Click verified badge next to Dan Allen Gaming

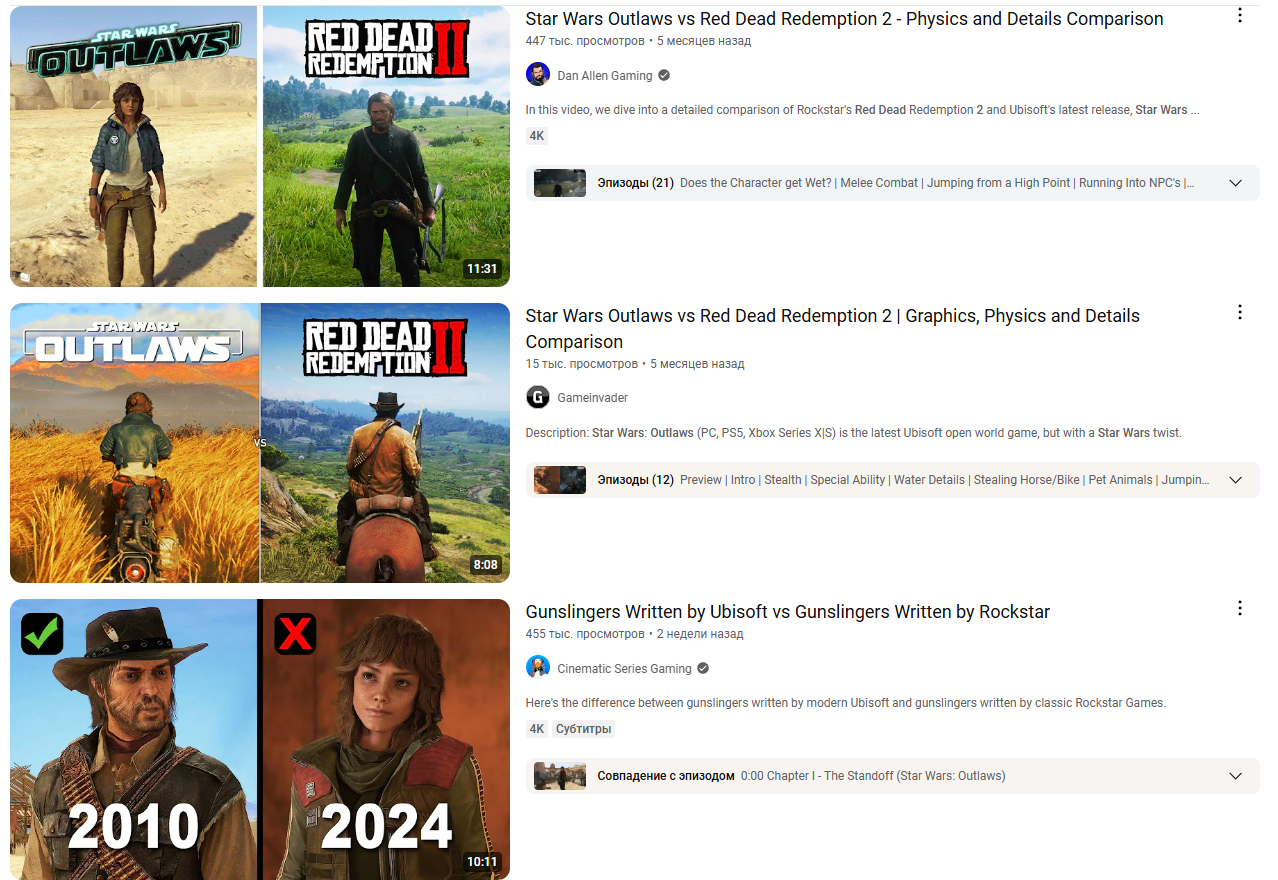tap(664, 75)
